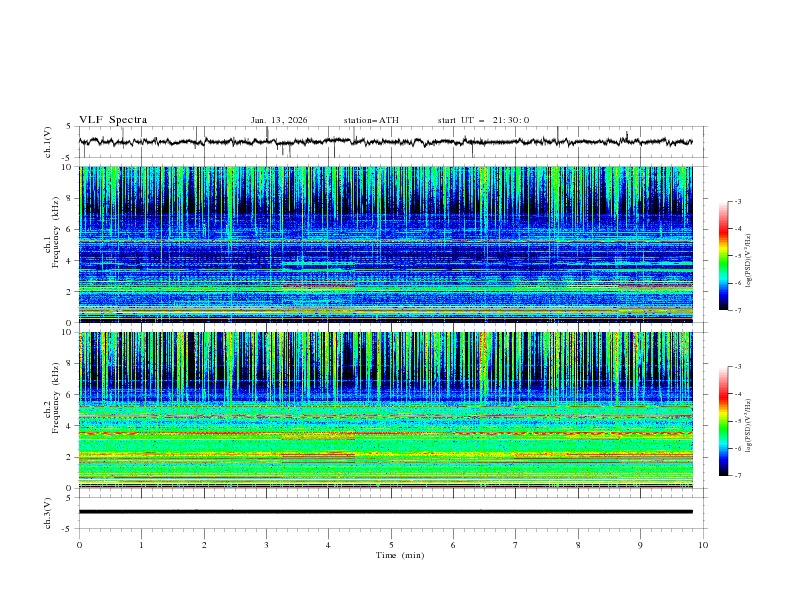Image resolution: width=792 pixels, height=612 pixels.
Task: Click the 5 minute tick label
Action: point(391,545)
